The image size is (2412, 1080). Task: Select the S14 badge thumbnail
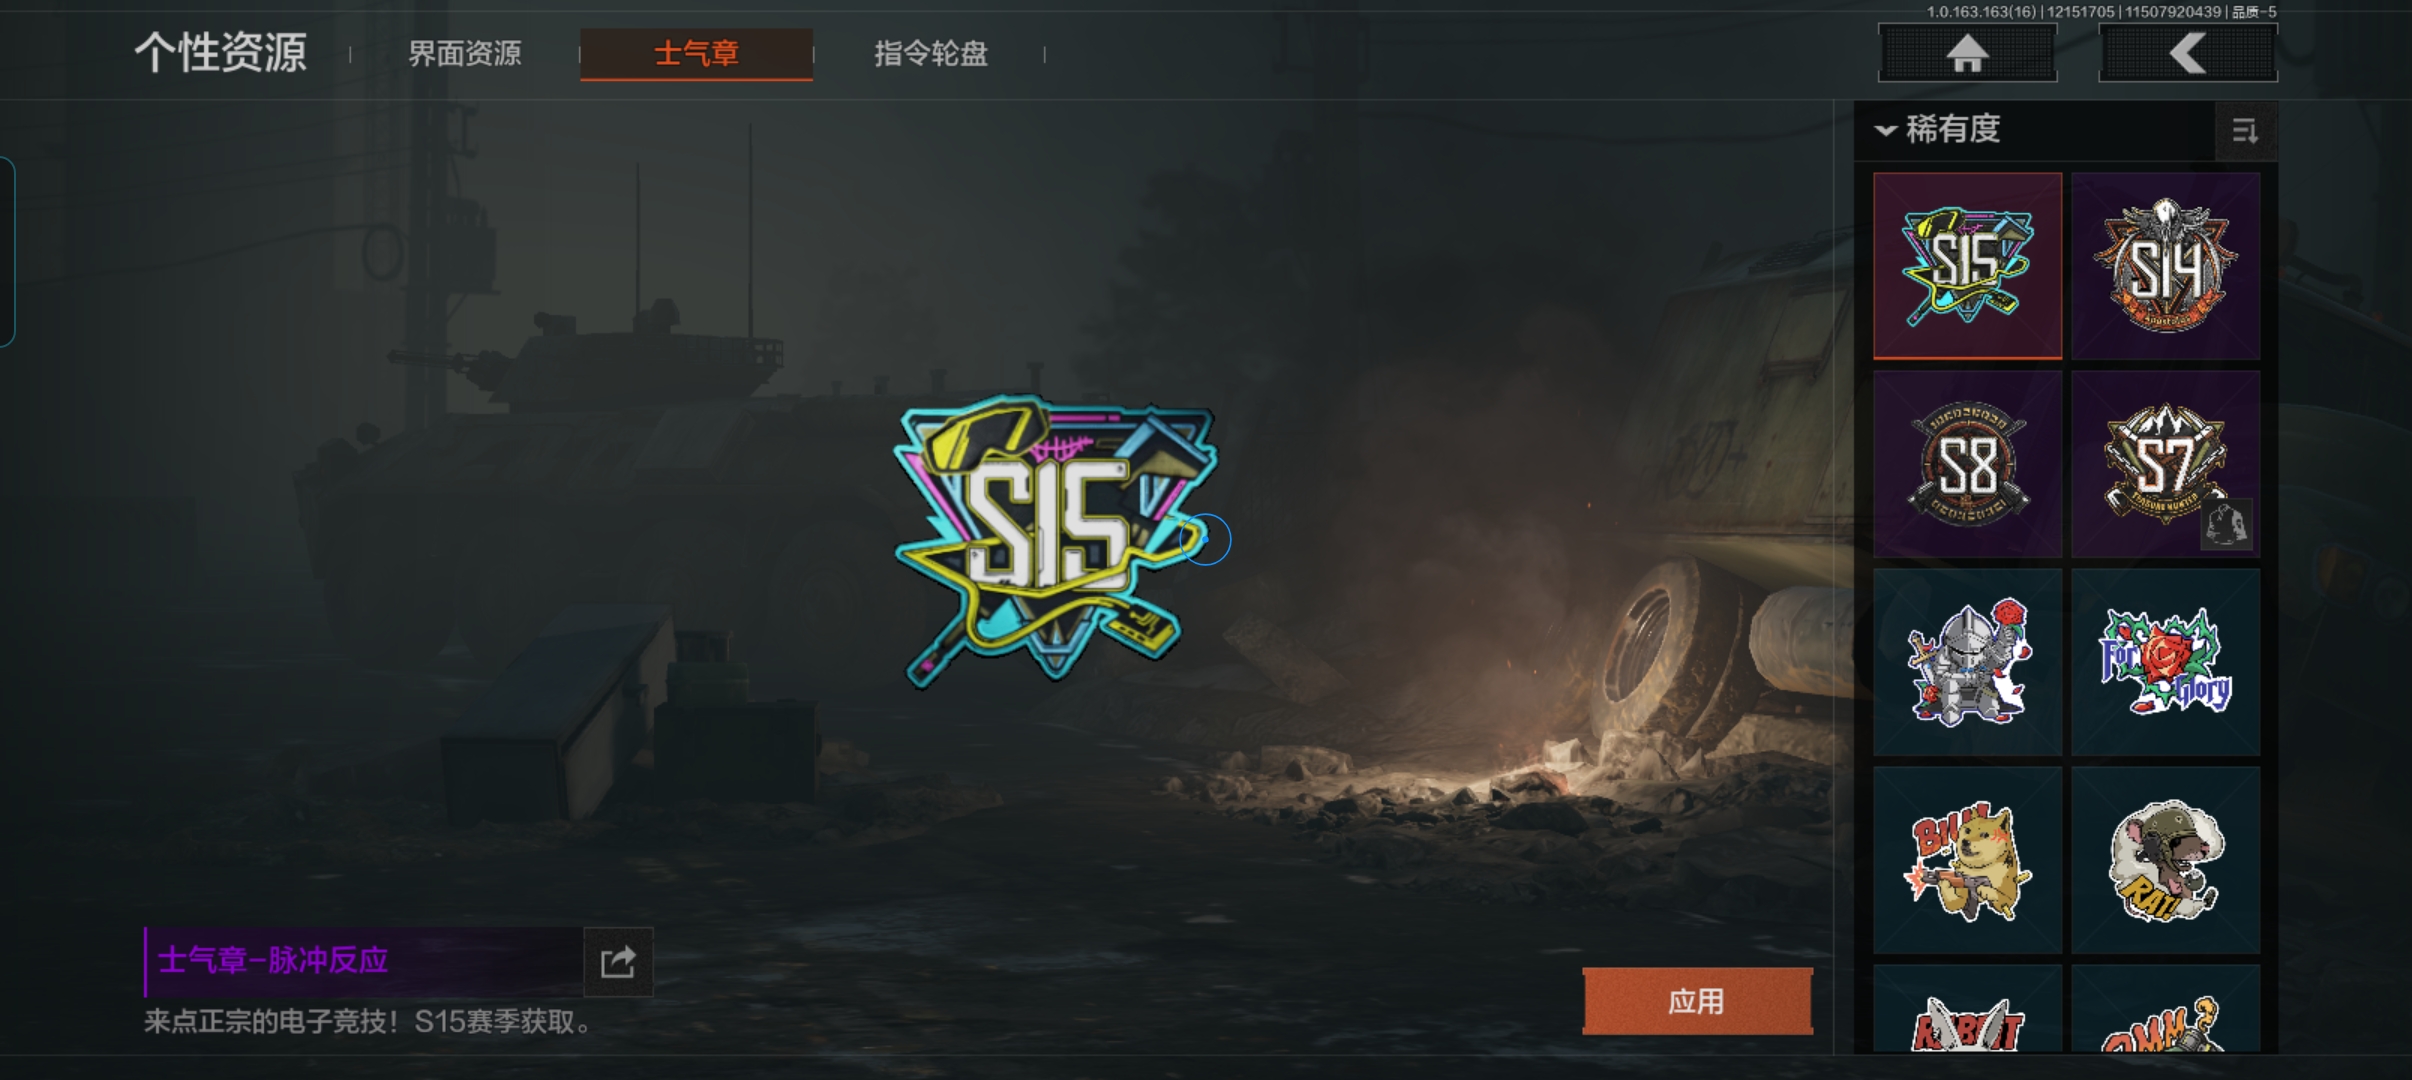[2166, 265]
